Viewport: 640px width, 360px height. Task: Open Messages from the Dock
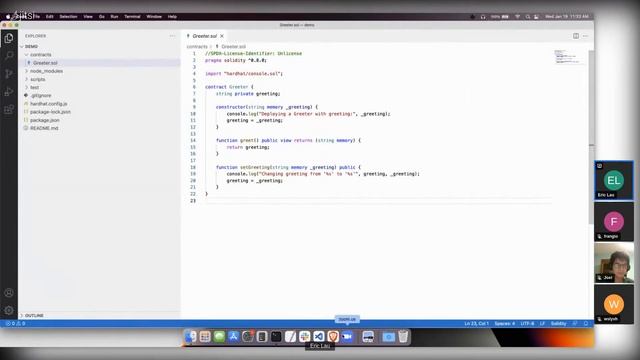219,336
